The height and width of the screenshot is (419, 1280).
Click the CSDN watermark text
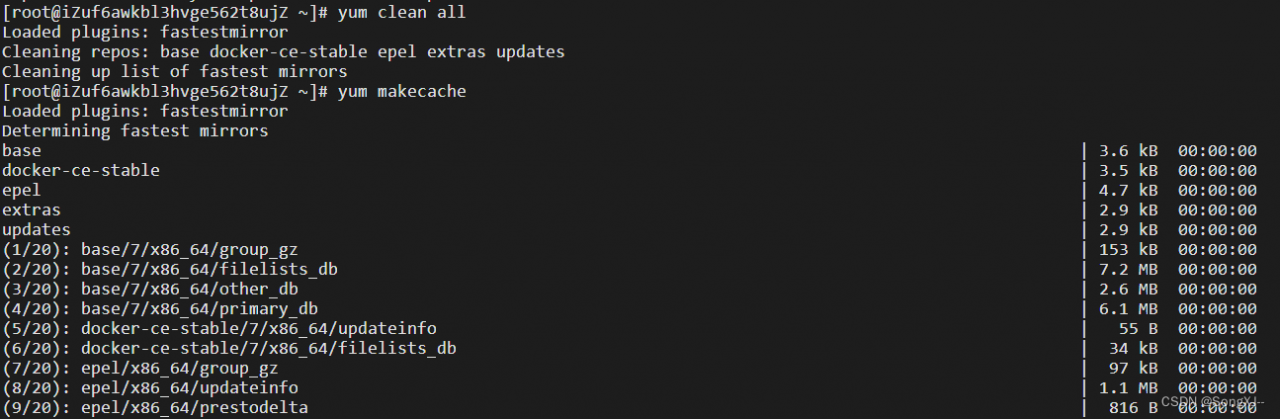point(1219,404)
